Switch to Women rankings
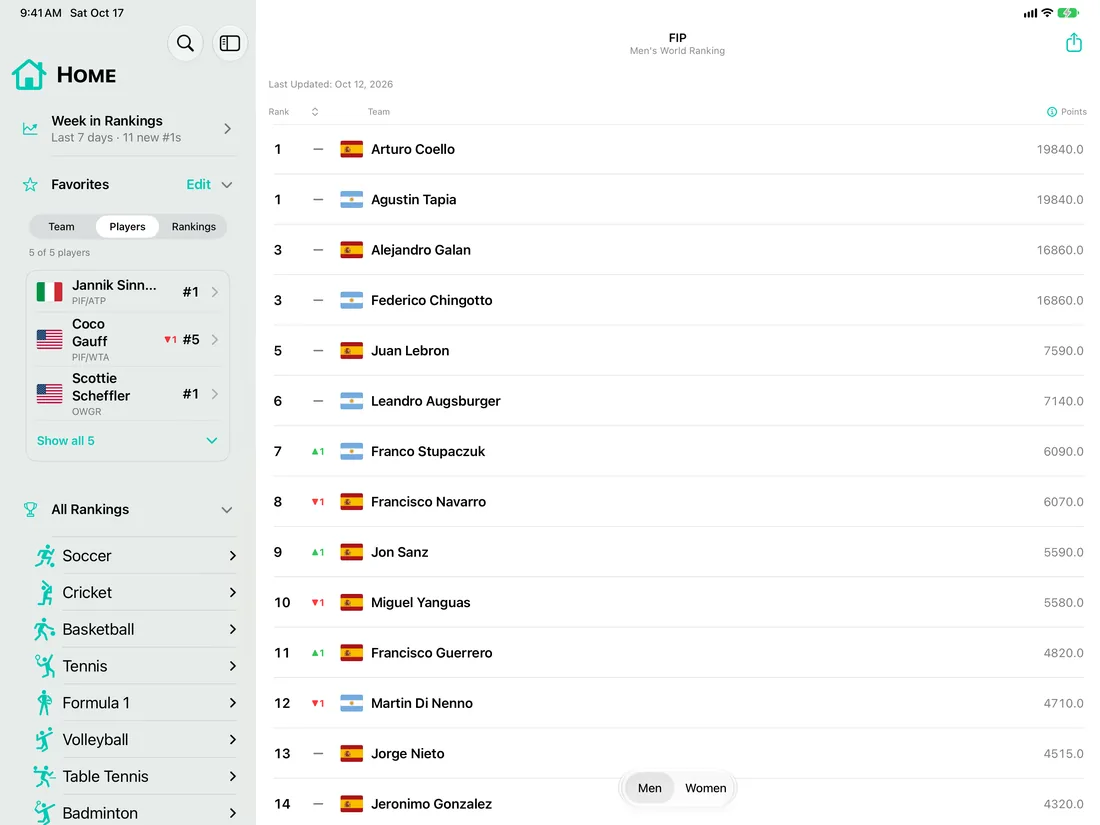1100x825 pixels. point(705,788)
